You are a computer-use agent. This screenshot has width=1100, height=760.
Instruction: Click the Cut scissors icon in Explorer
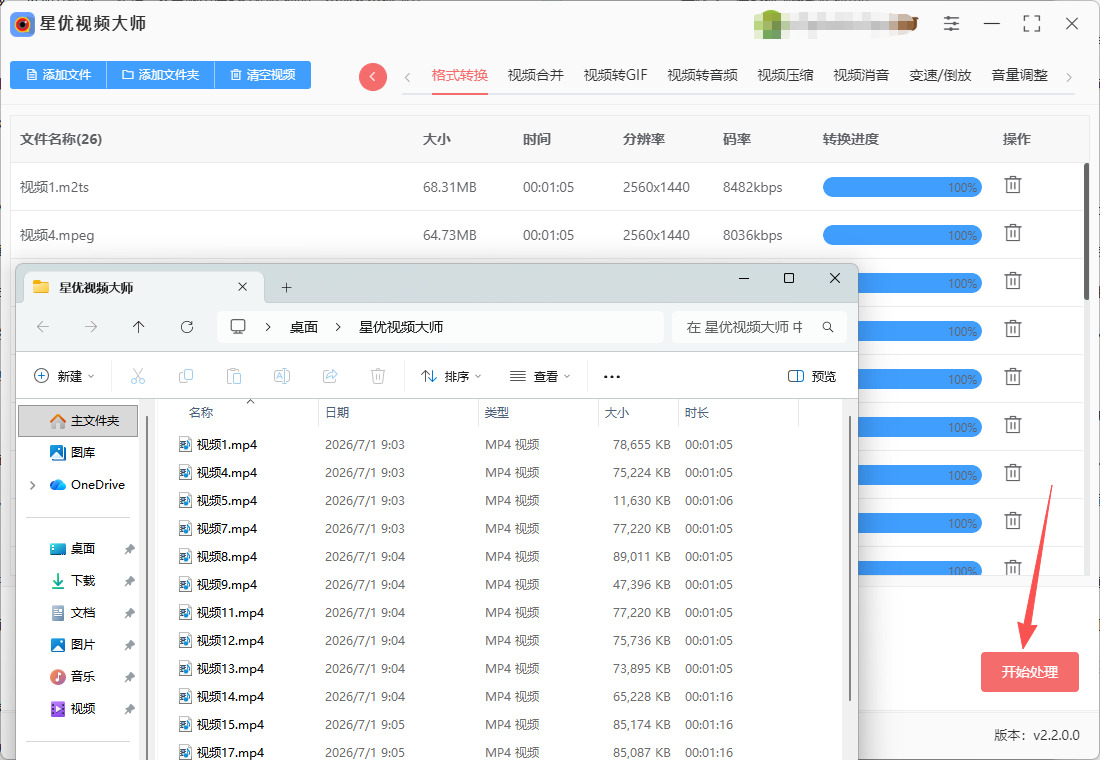pos(138,377)
